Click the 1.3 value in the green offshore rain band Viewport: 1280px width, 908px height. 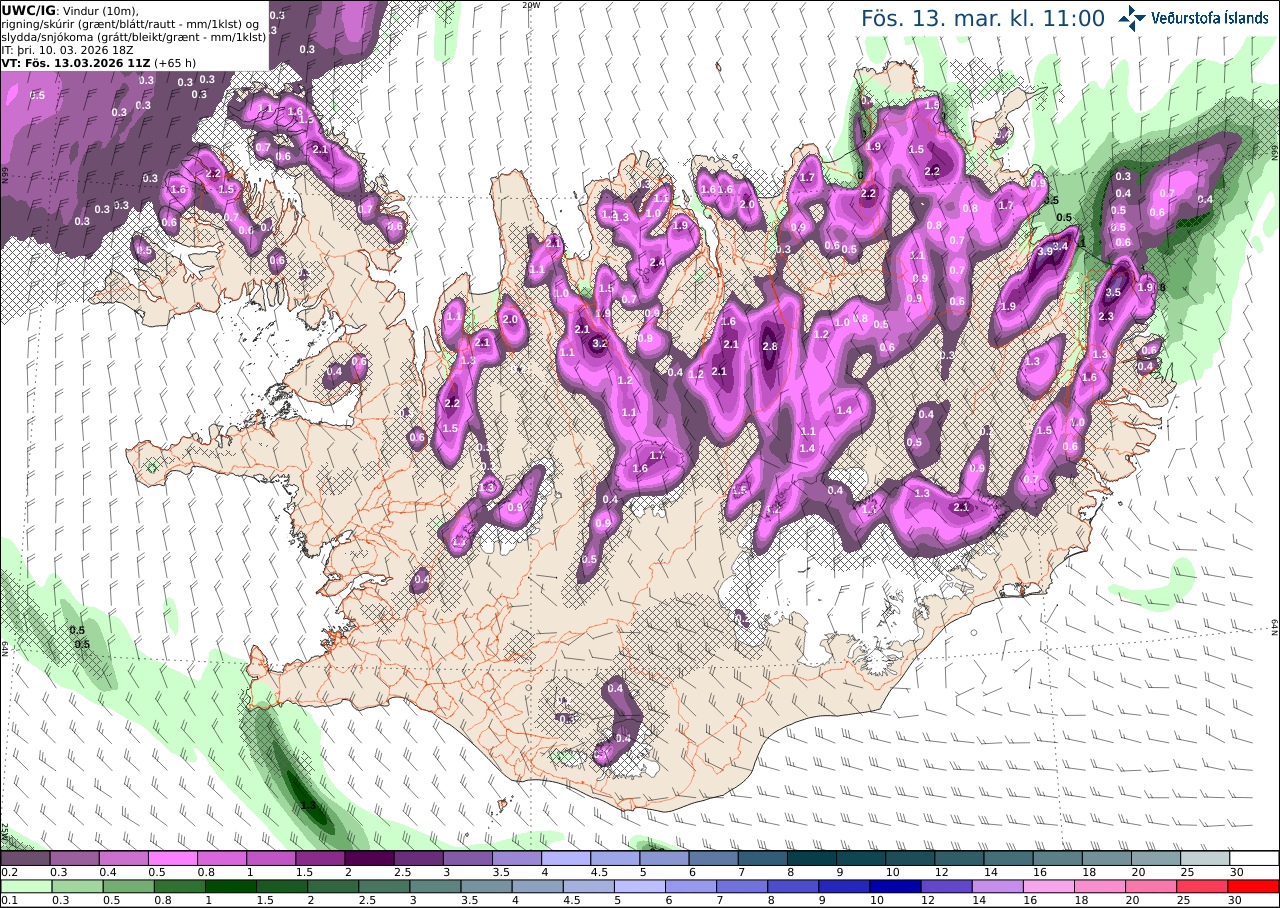(308, 804)
